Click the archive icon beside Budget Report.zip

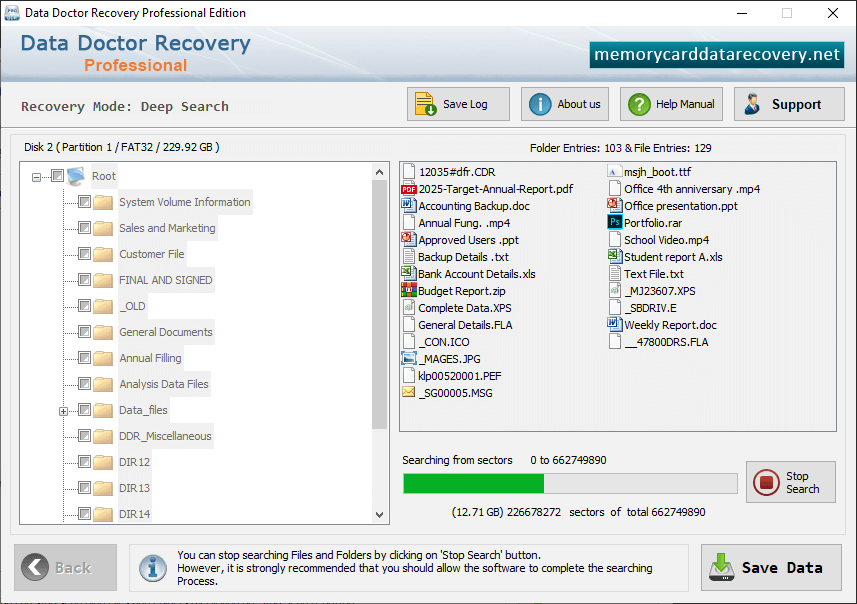408,290
